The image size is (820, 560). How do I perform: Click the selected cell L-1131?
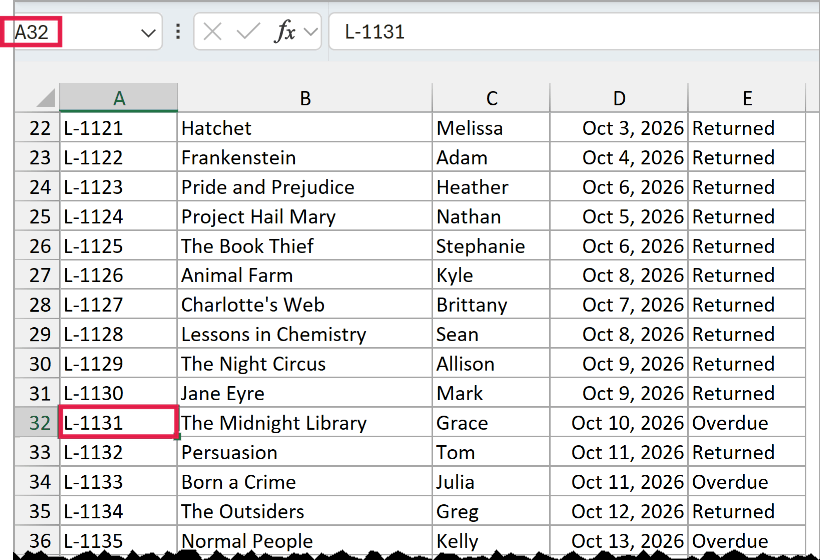tap(119, 422)
